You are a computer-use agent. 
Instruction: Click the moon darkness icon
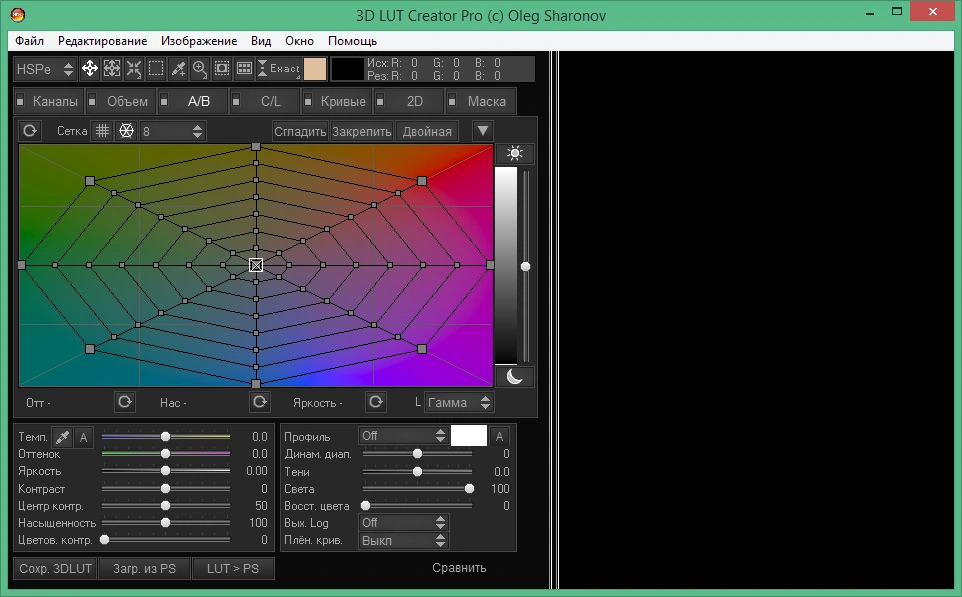pyautogui.click(x=515, y=377)
